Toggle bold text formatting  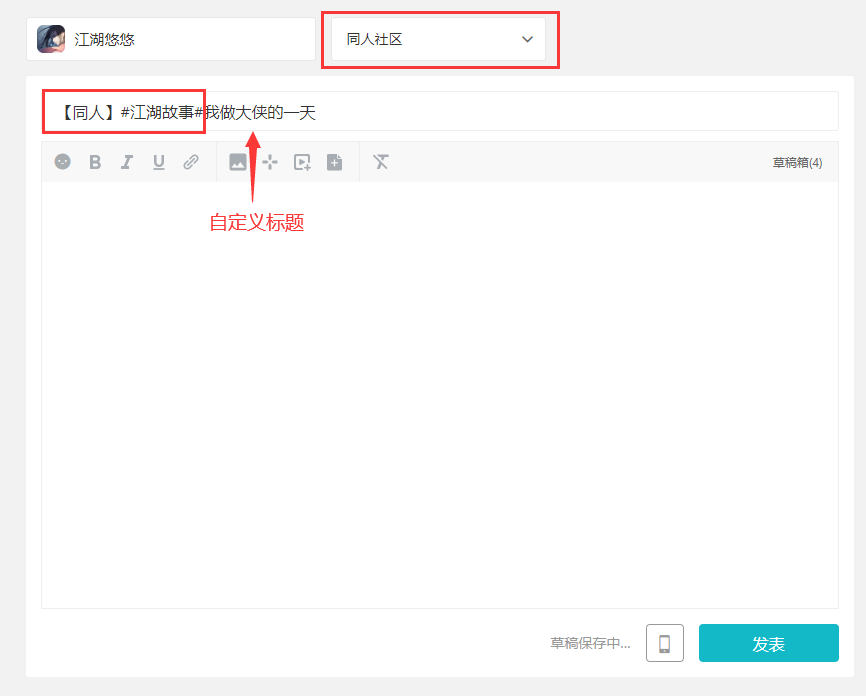click(95, 161)
